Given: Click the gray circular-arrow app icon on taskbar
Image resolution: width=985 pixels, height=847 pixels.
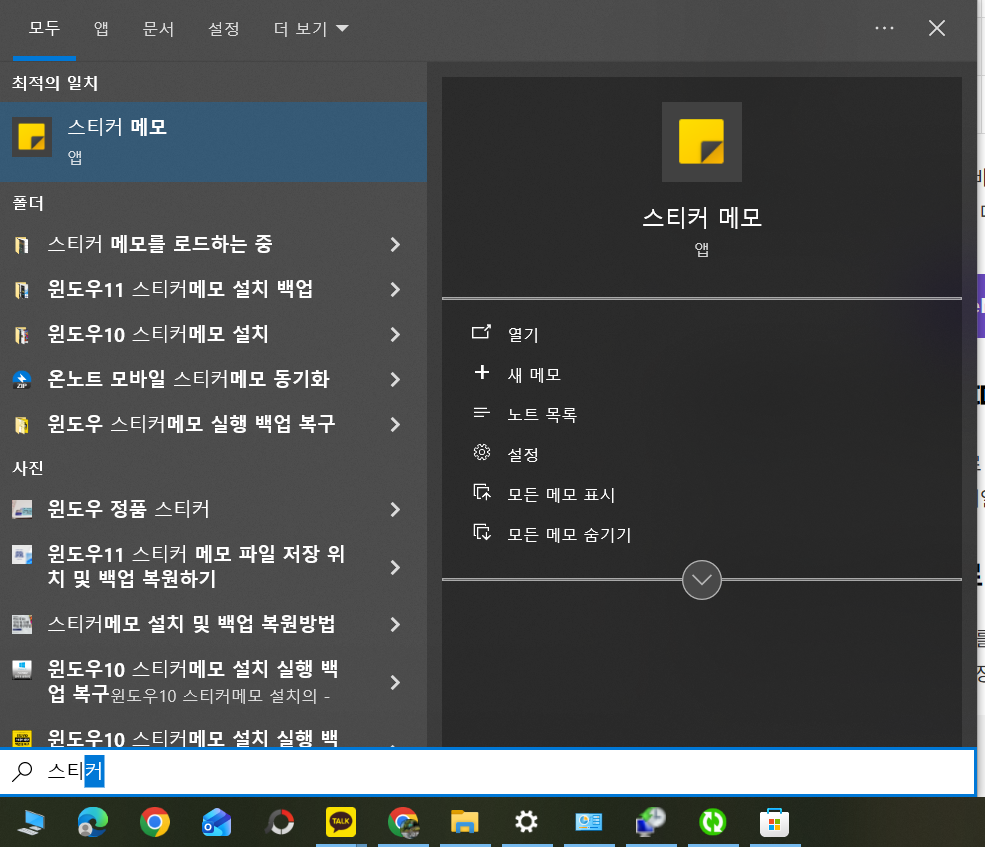Looking at the screenshot, I should tap(280, 822).
